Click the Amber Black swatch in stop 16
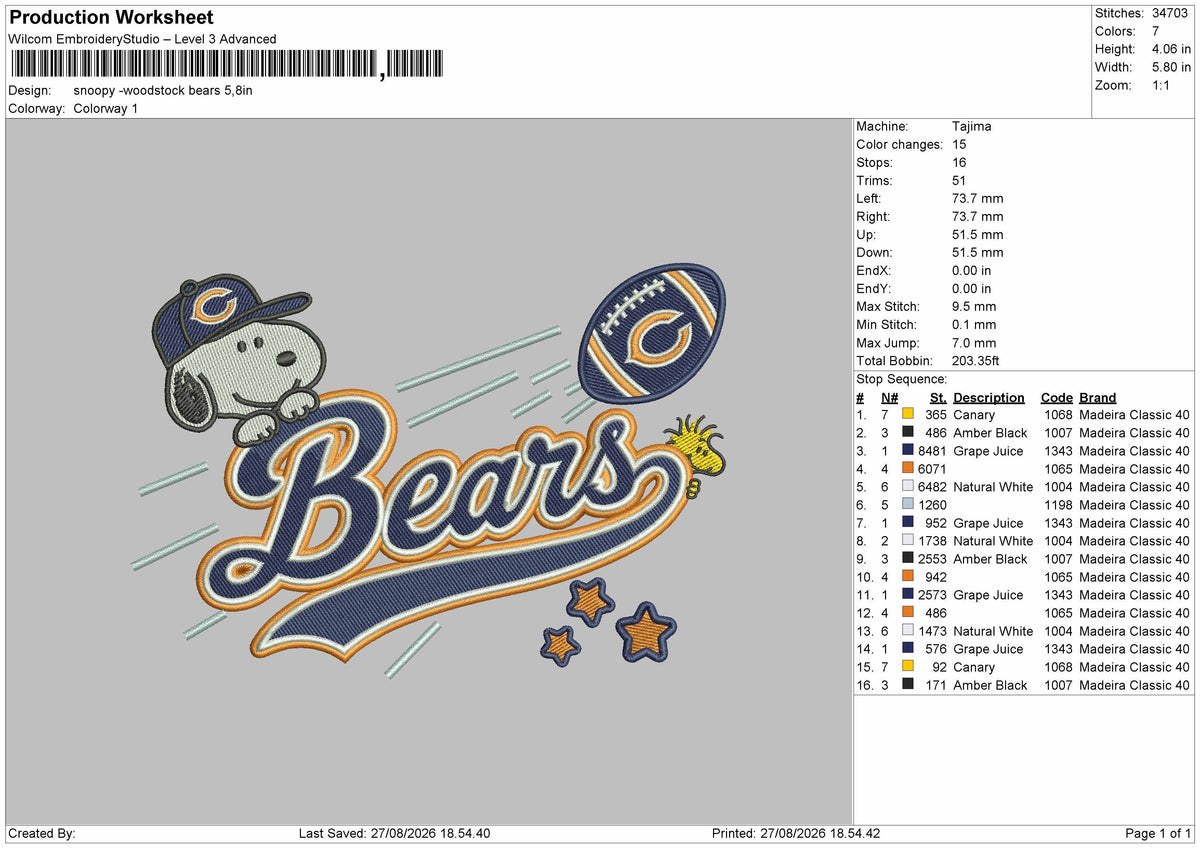 (908, 685)
